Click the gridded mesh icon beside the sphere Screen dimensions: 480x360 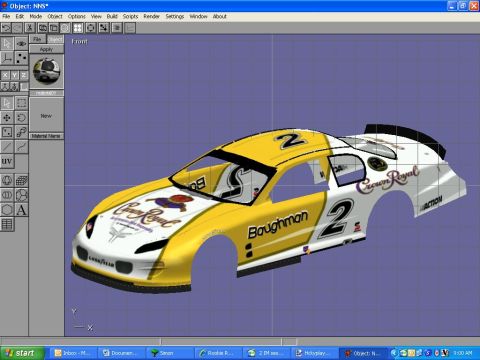coord(21,181)
